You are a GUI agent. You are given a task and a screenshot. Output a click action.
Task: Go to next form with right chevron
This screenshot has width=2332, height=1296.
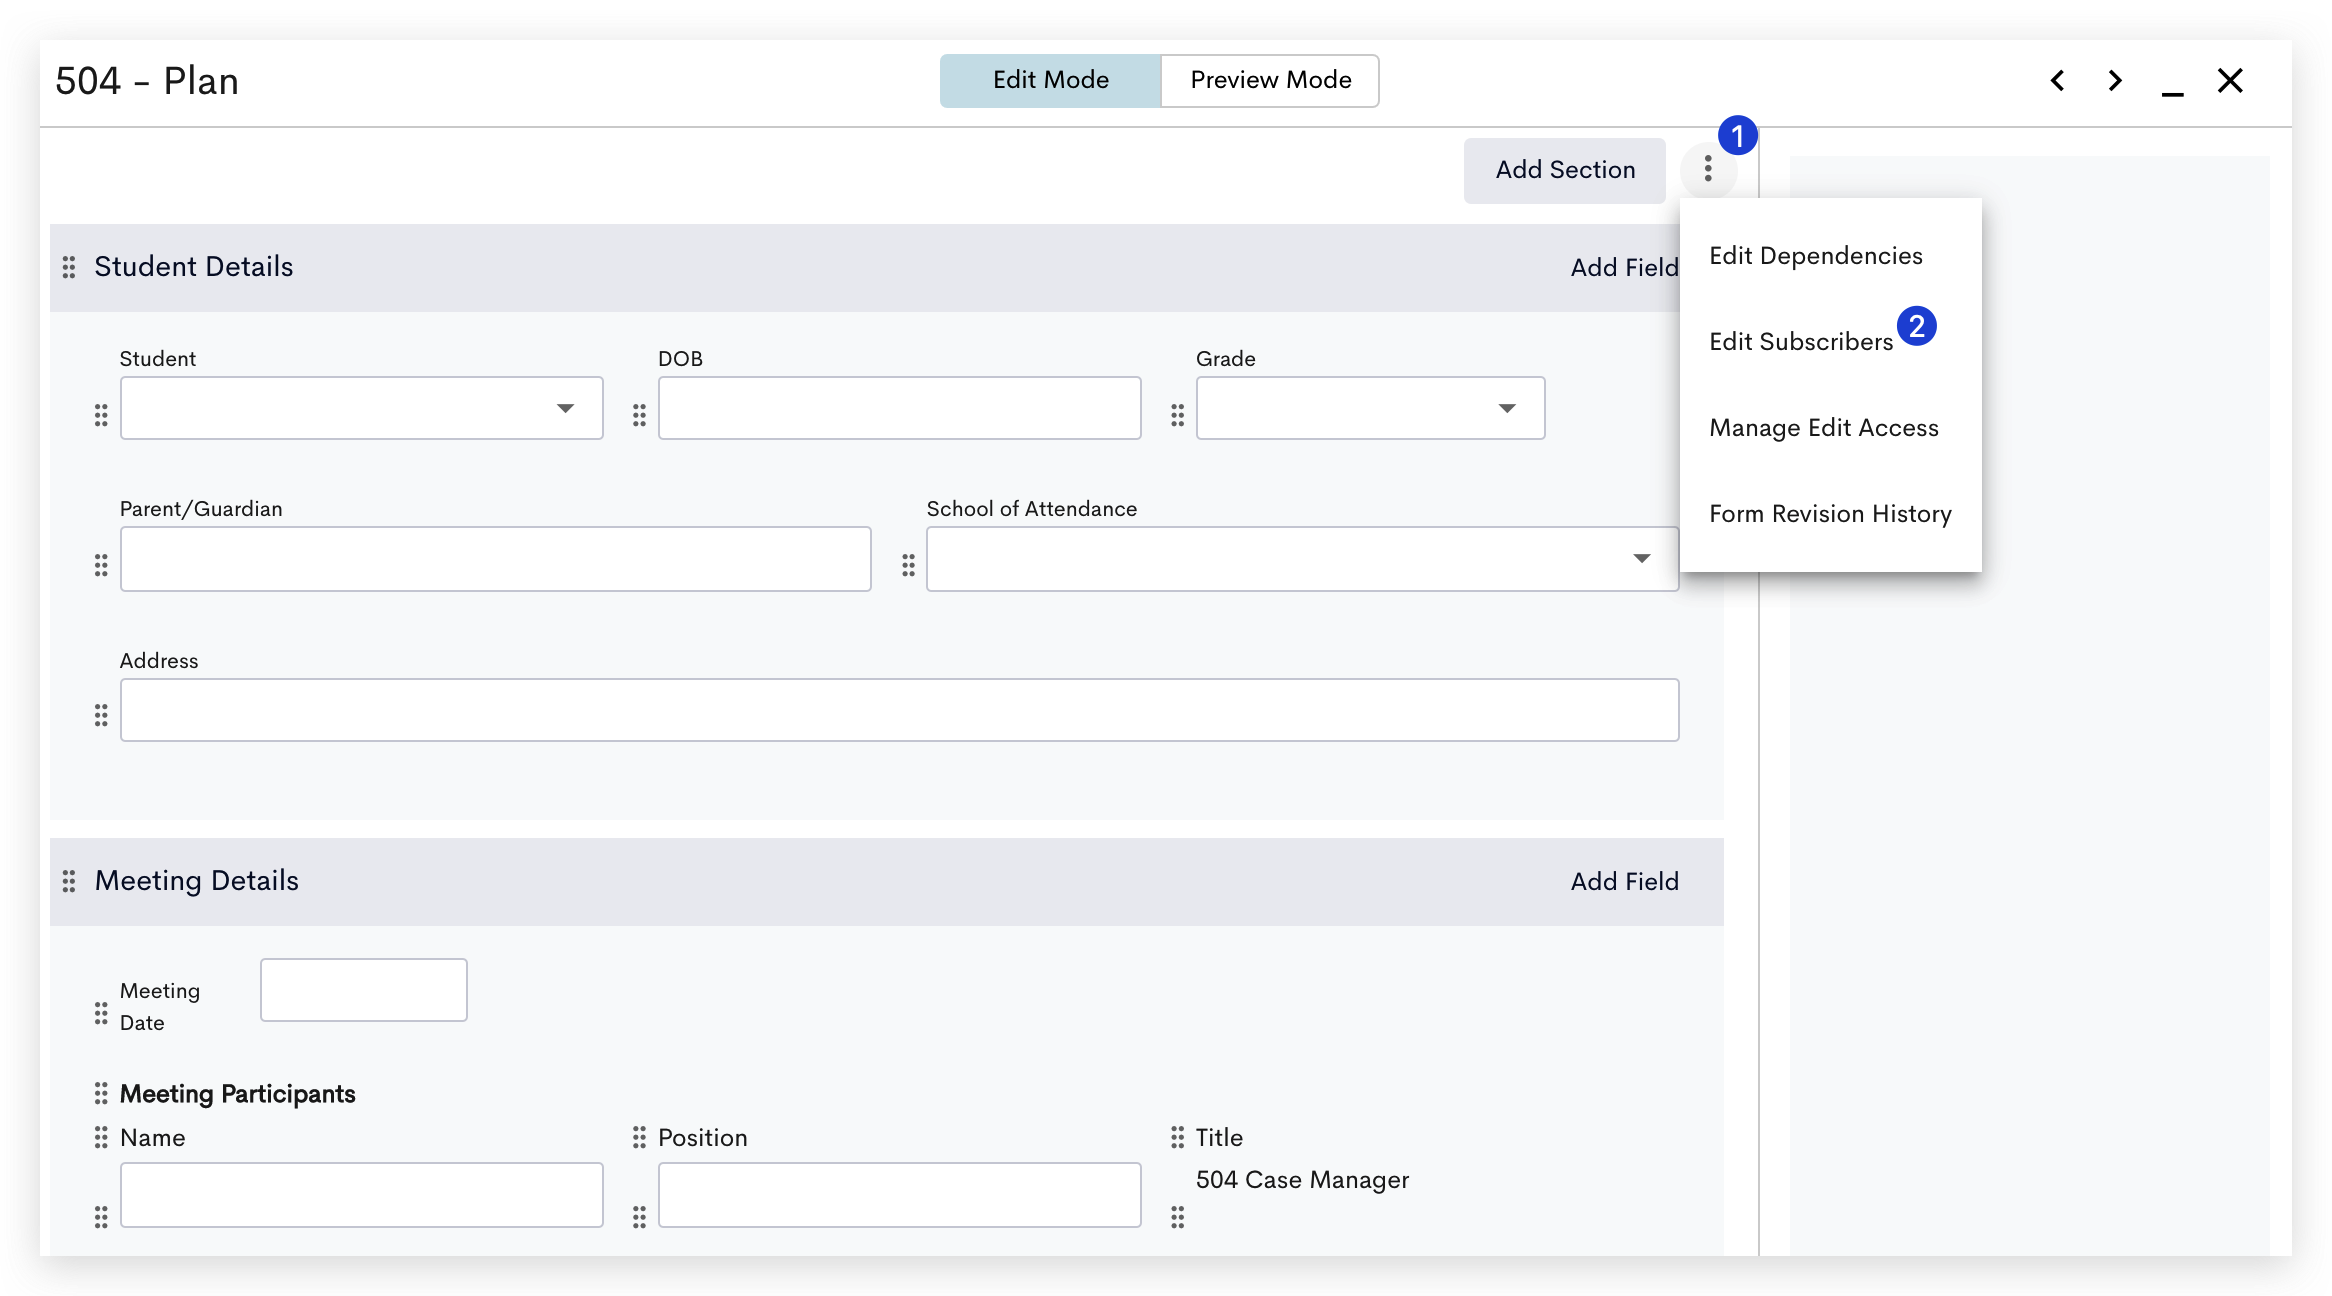point(2115,81)
